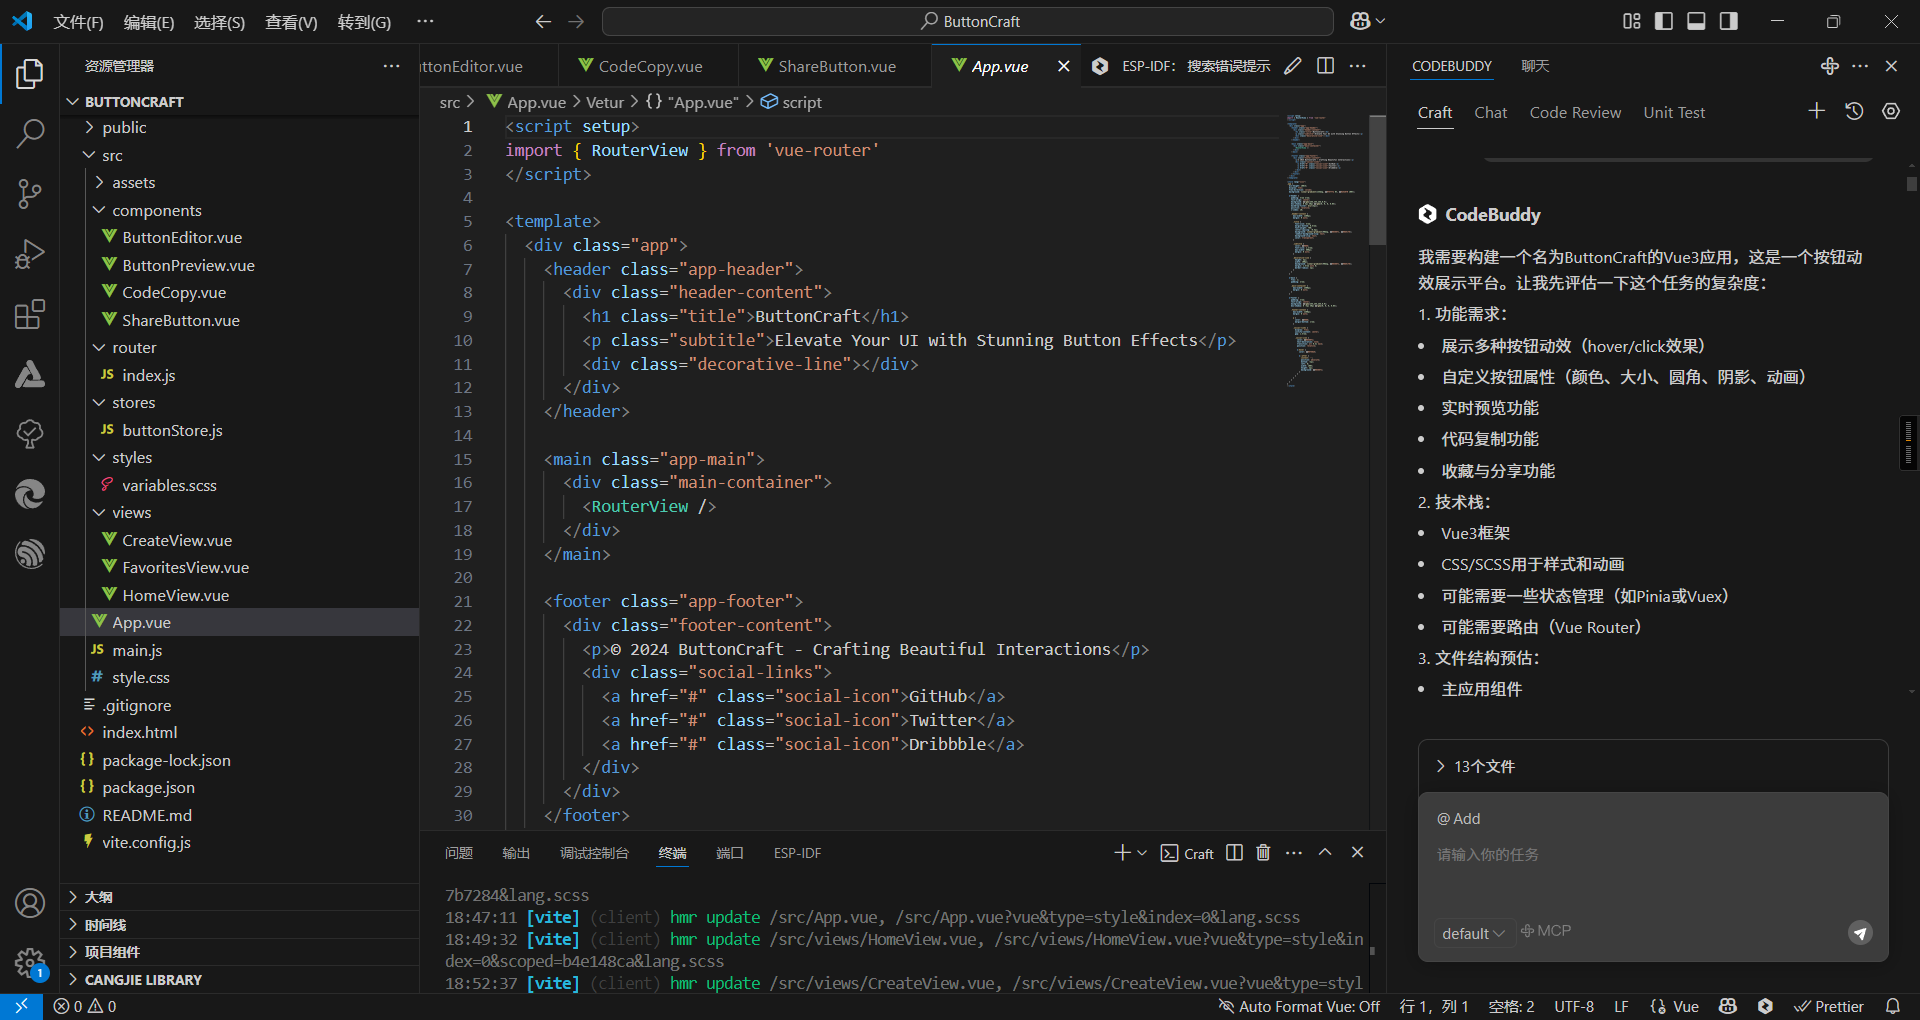The width and height of the screenshot is (1920, 1020).
Task: Click the Craft terminal label
Action: pos(1187,853)
